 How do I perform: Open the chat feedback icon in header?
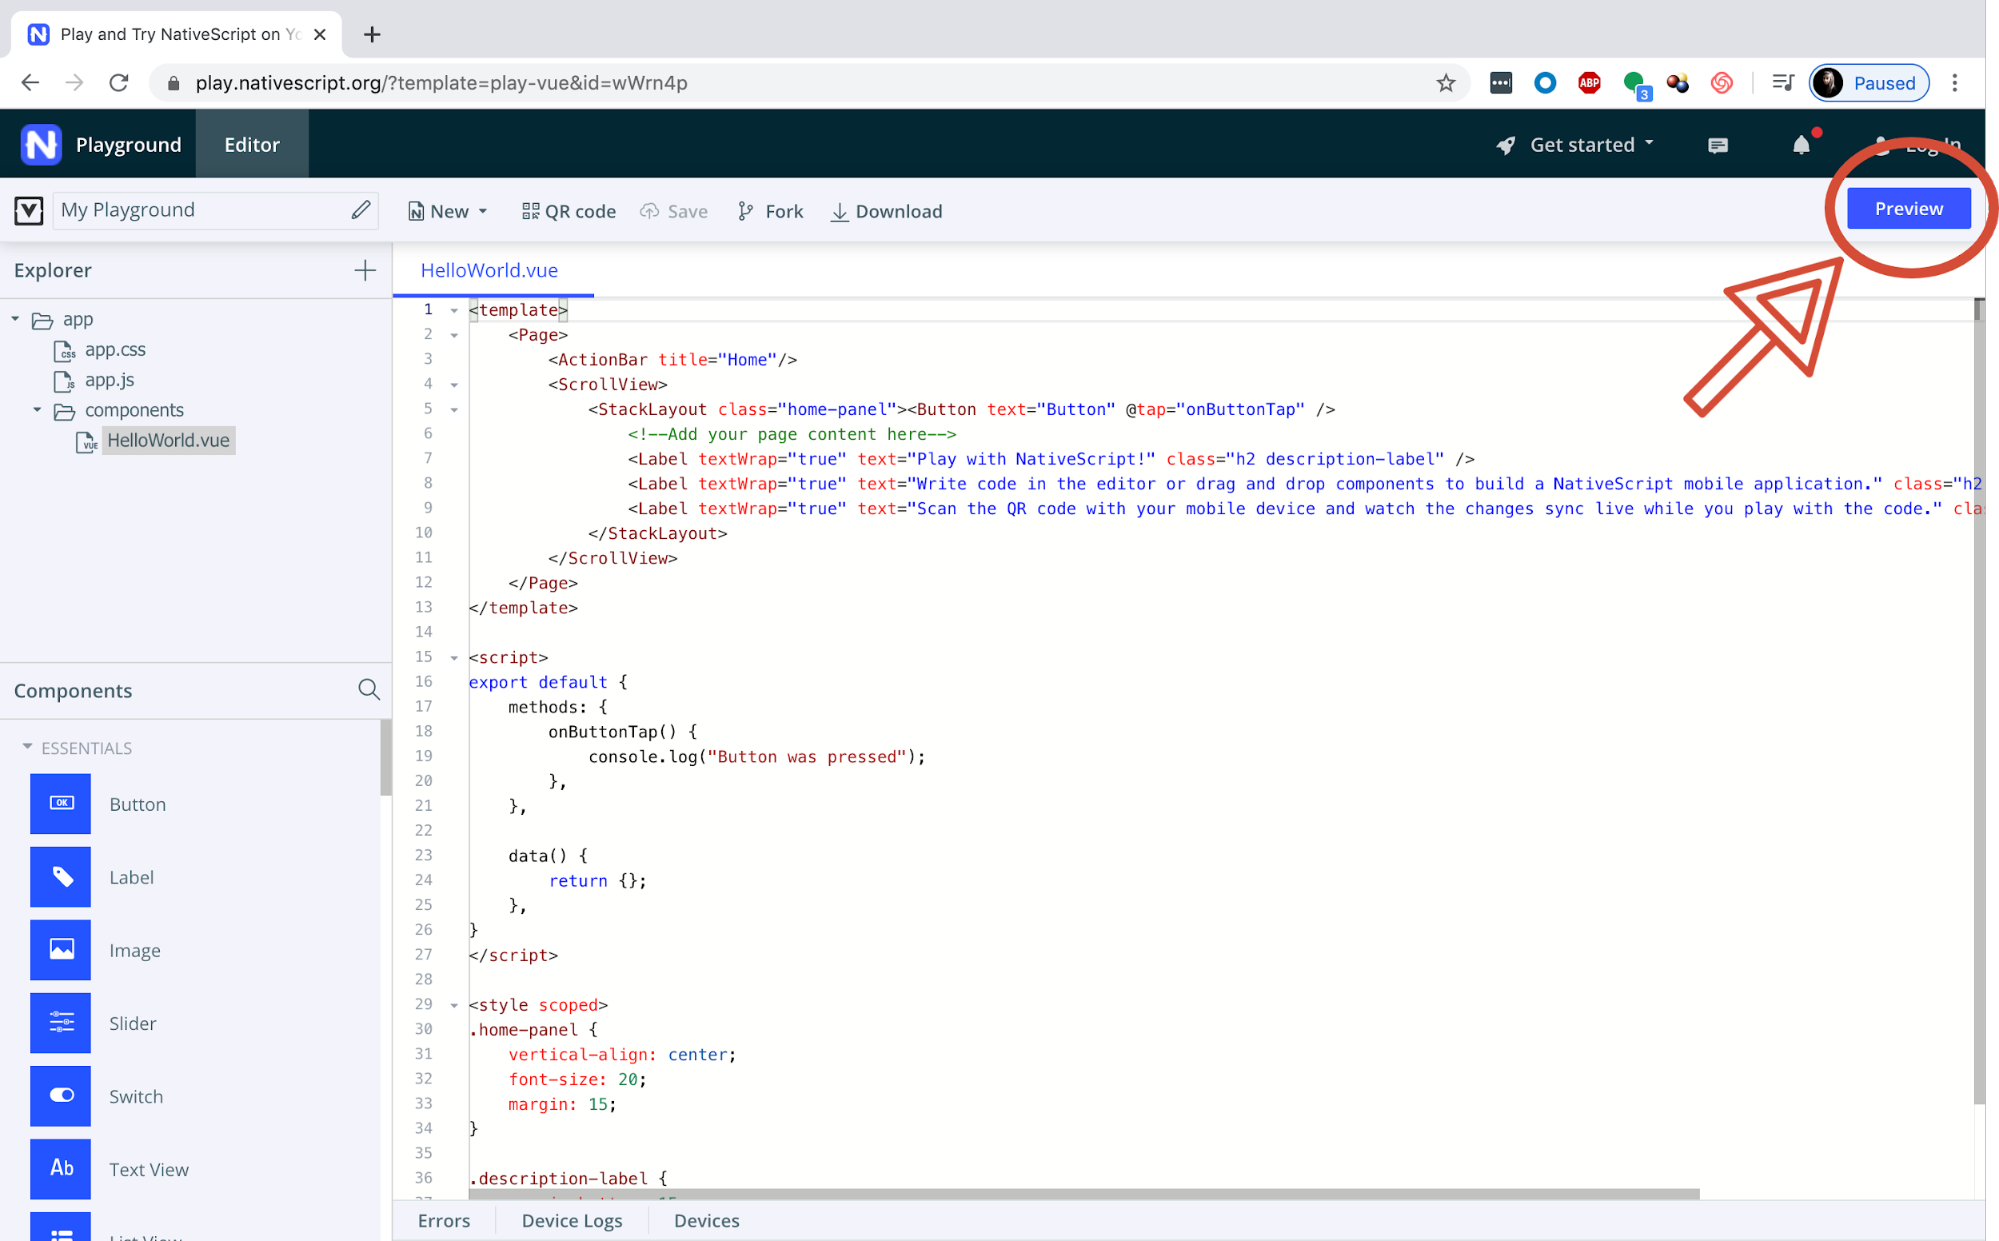[1718, 146]
